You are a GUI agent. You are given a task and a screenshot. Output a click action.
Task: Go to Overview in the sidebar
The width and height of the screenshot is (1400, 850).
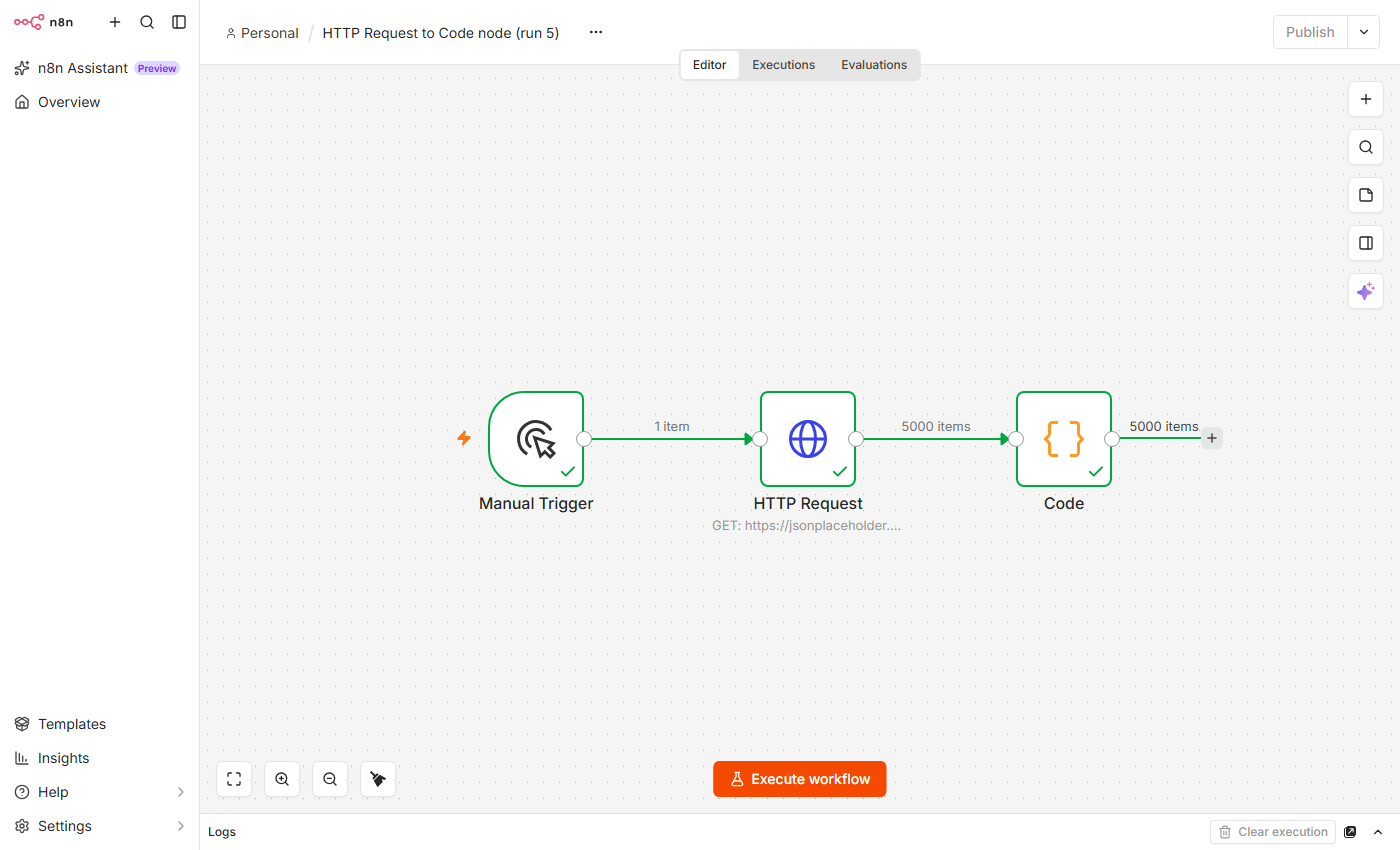tap(100, 102)
